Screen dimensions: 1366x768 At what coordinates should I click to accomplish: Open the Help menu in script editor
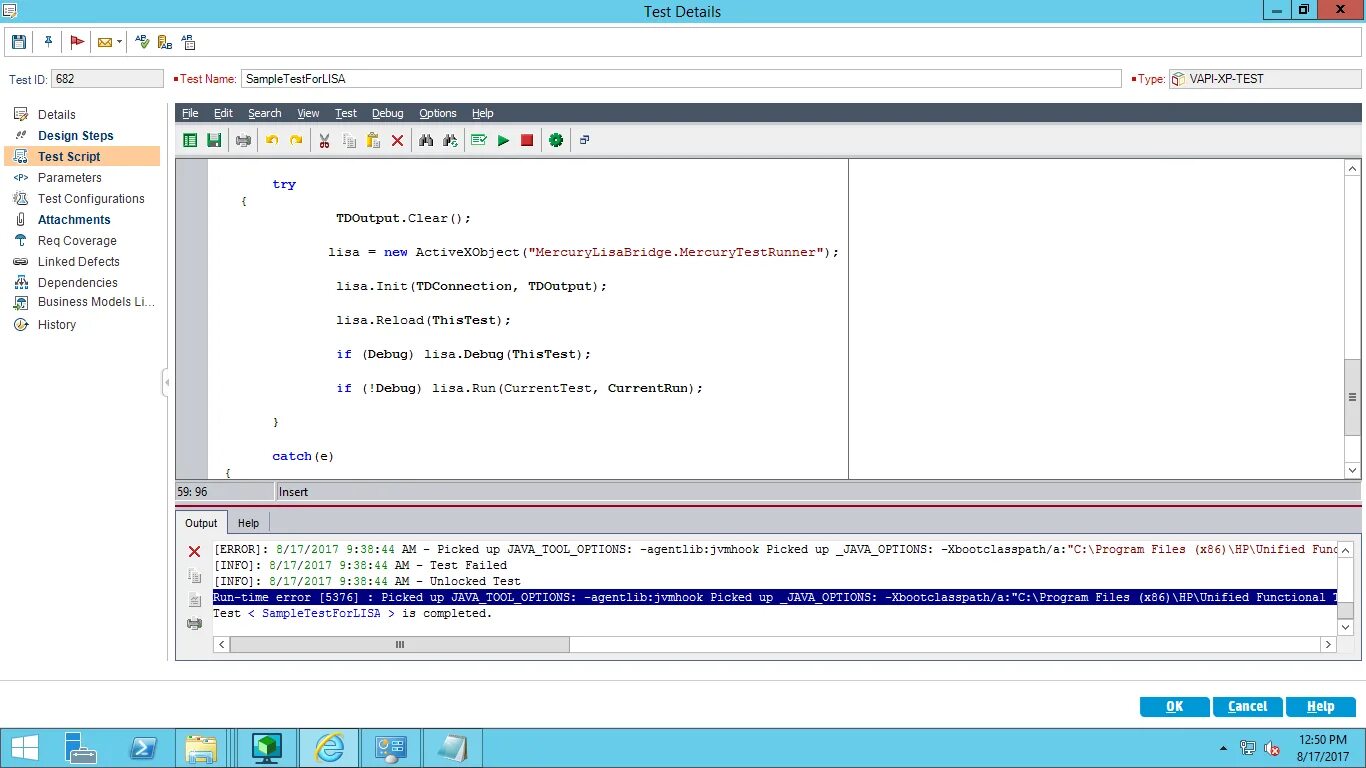[x=483, y=113]
